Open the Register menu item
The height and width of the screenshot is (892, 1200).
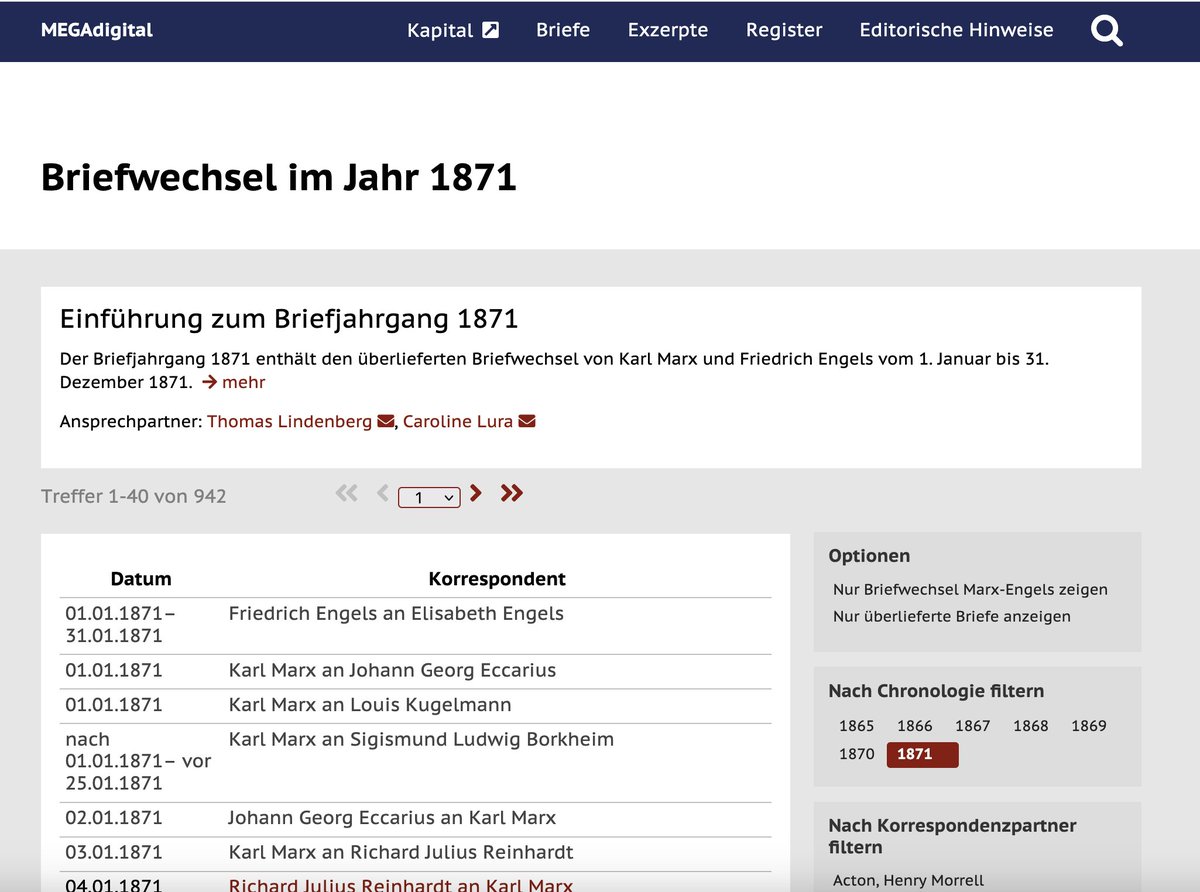(x=784, y=30)
